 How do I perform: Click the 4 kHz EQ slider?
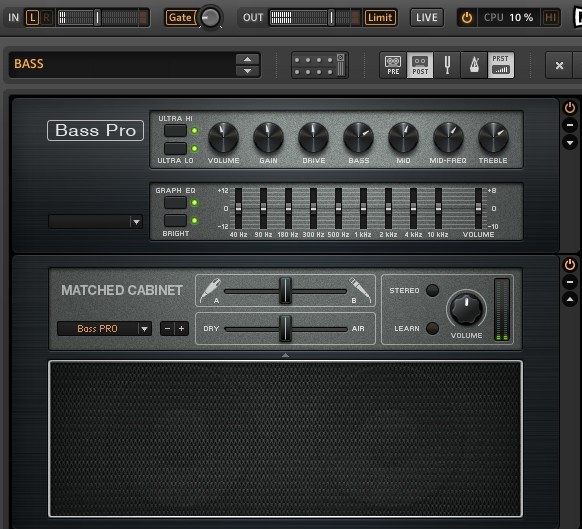coord(413,208)
